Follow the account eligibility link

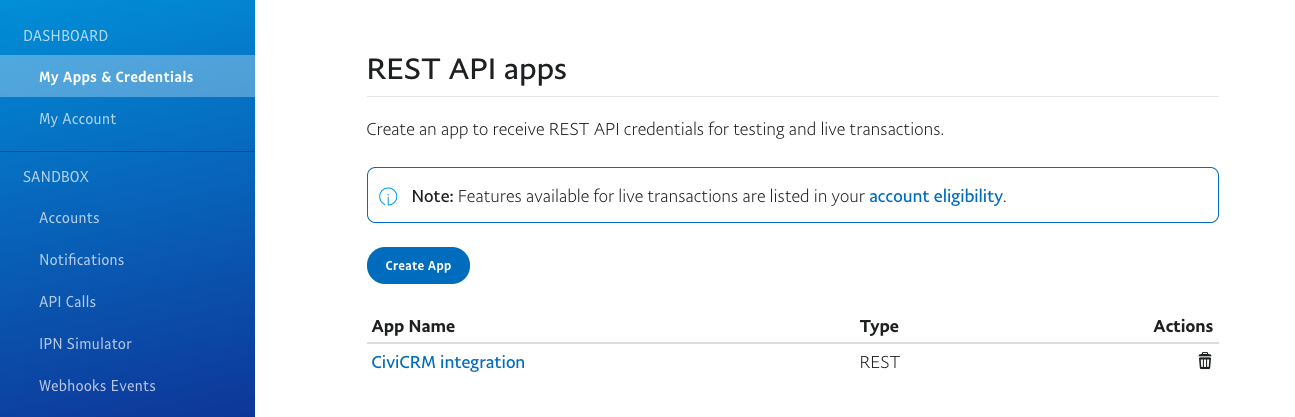pos(935,196)
